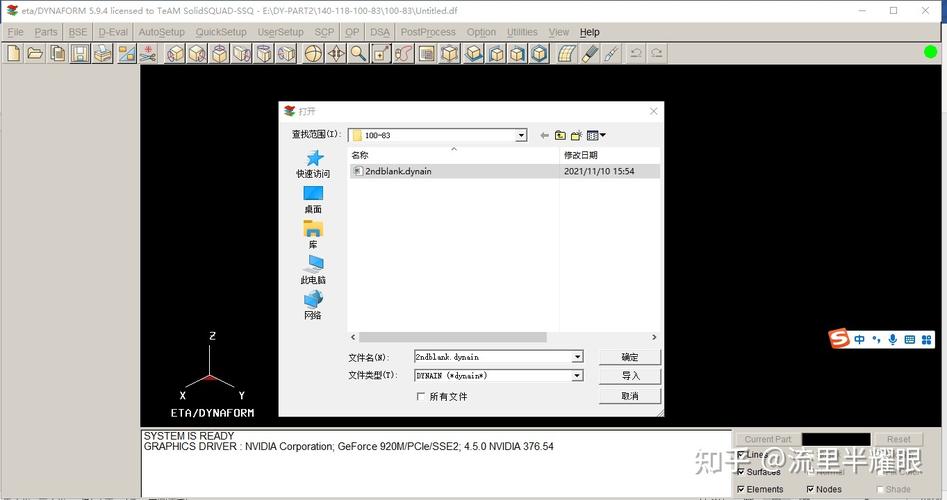The height and width of the screenshot is (500, 947).
Task: Open the Utilities menu
Action: [522, 32]
